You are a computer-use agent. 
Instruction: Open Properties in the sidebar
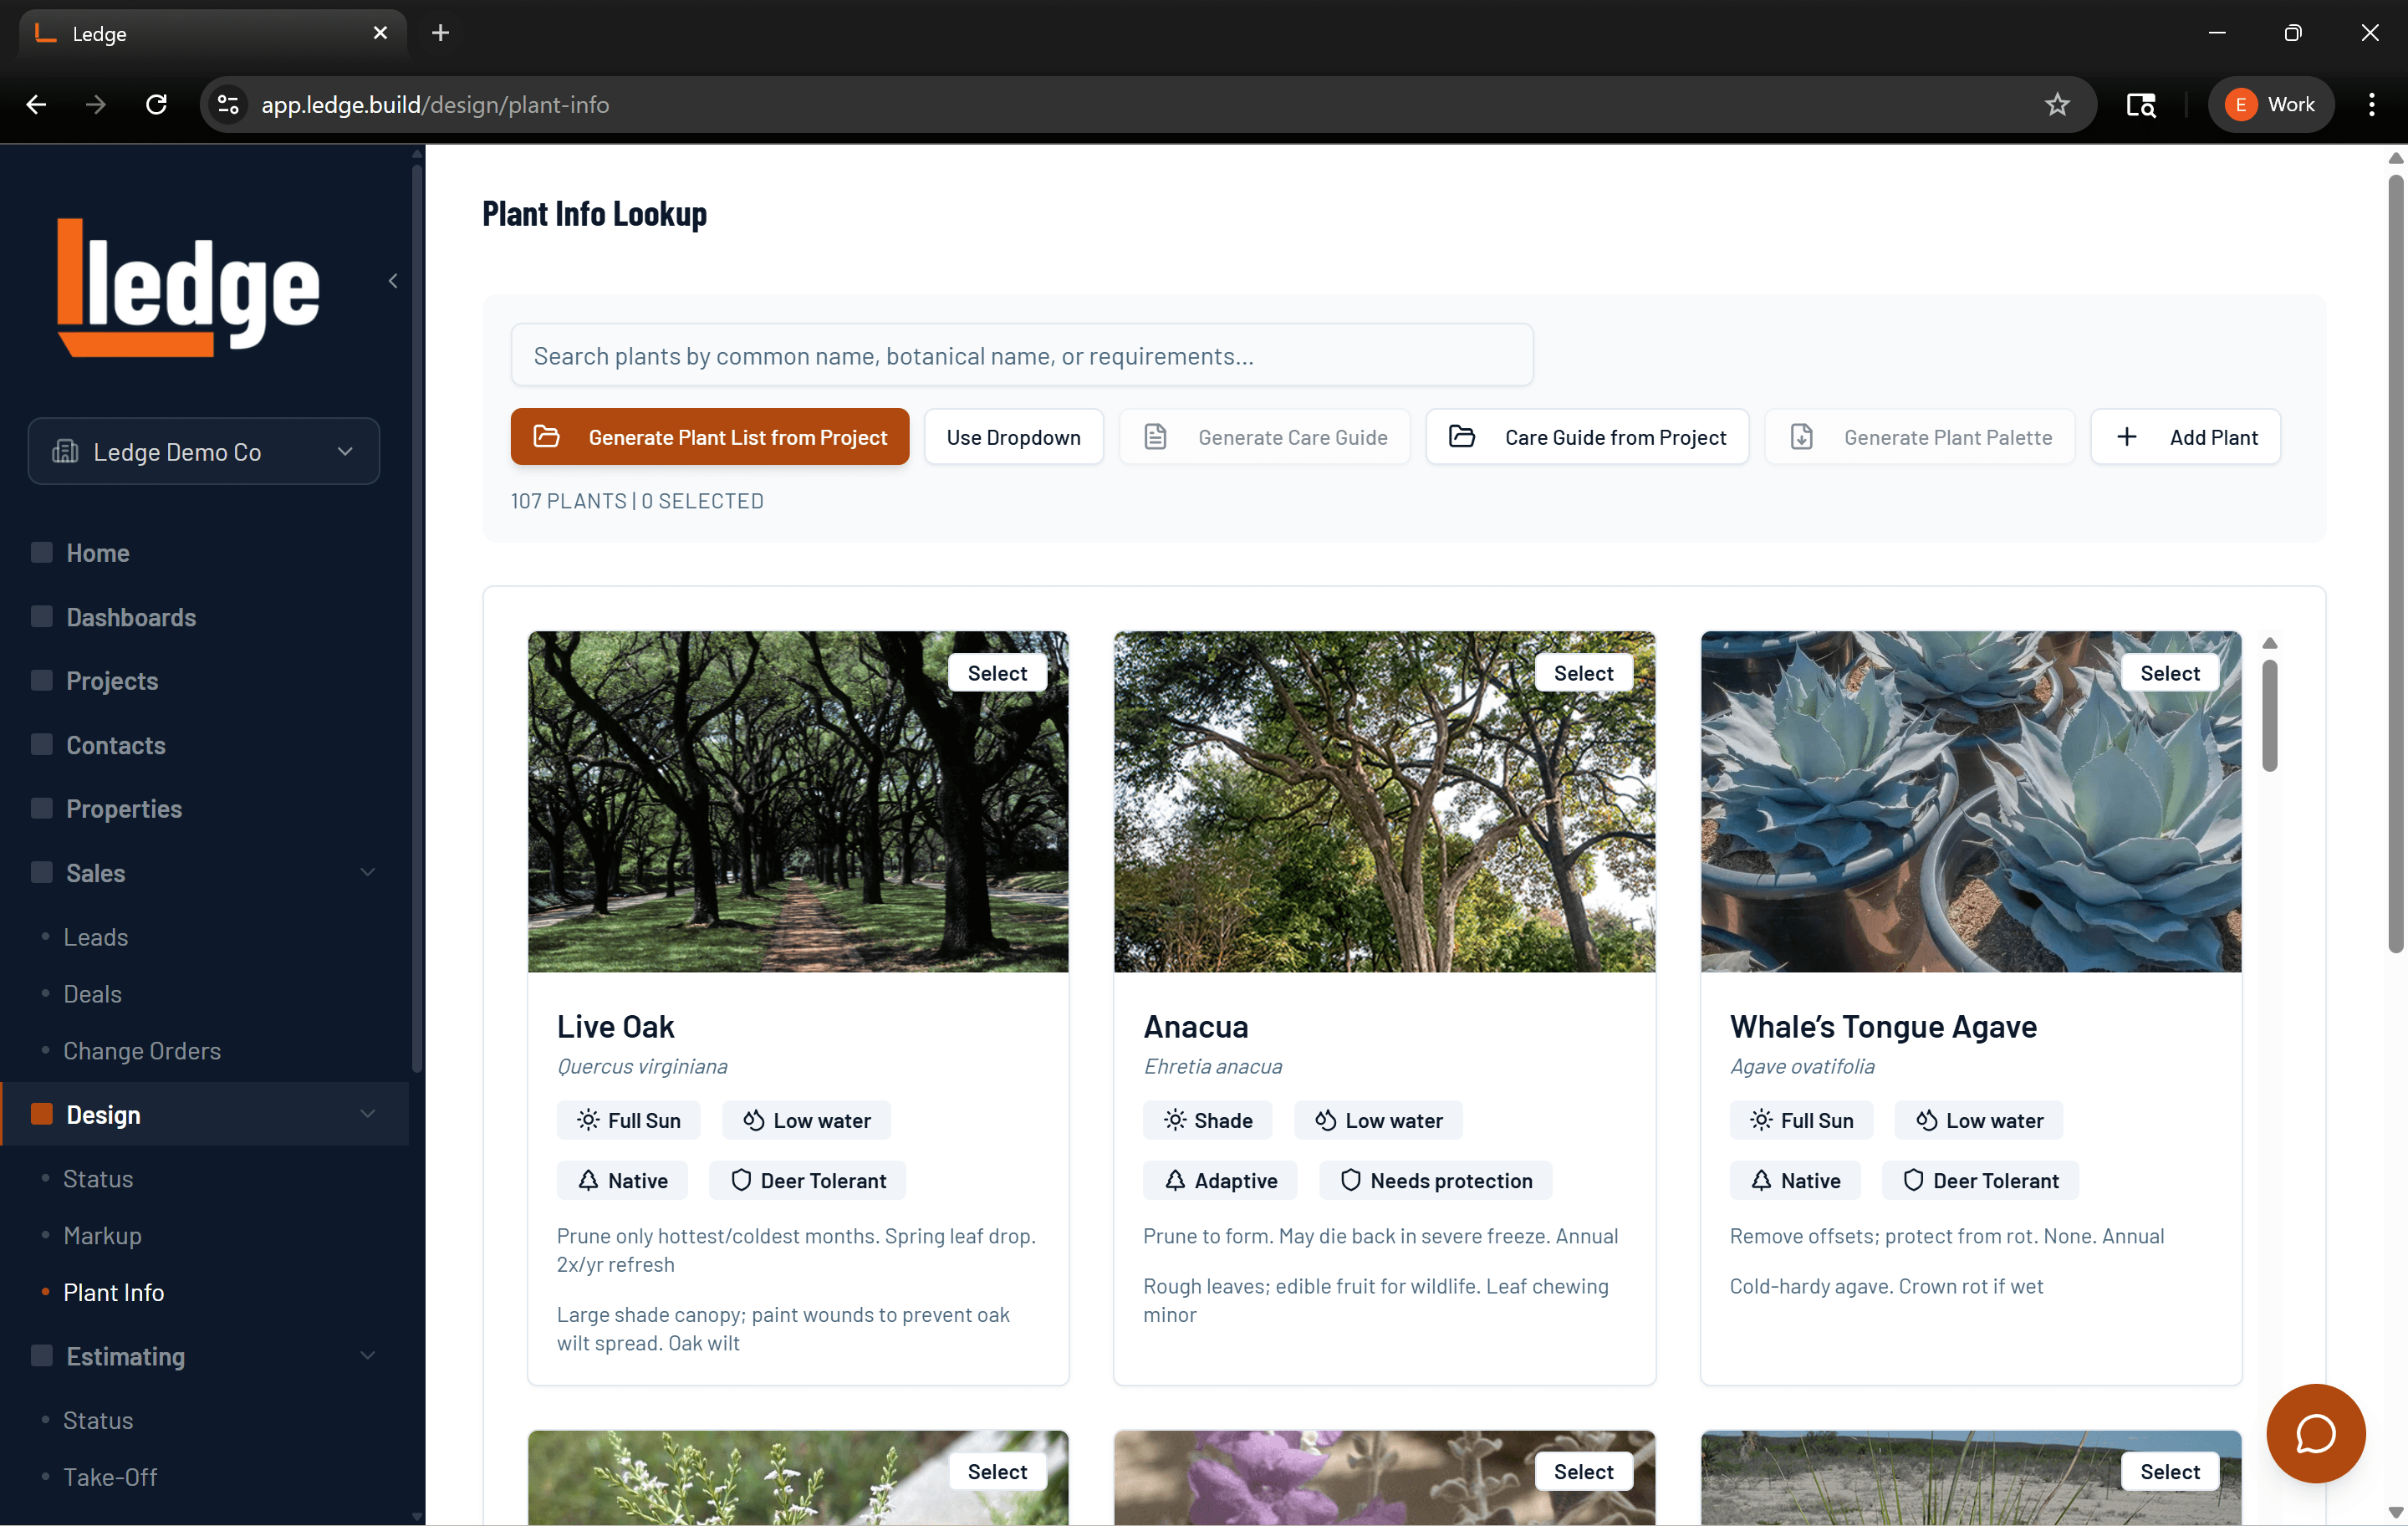124,808
